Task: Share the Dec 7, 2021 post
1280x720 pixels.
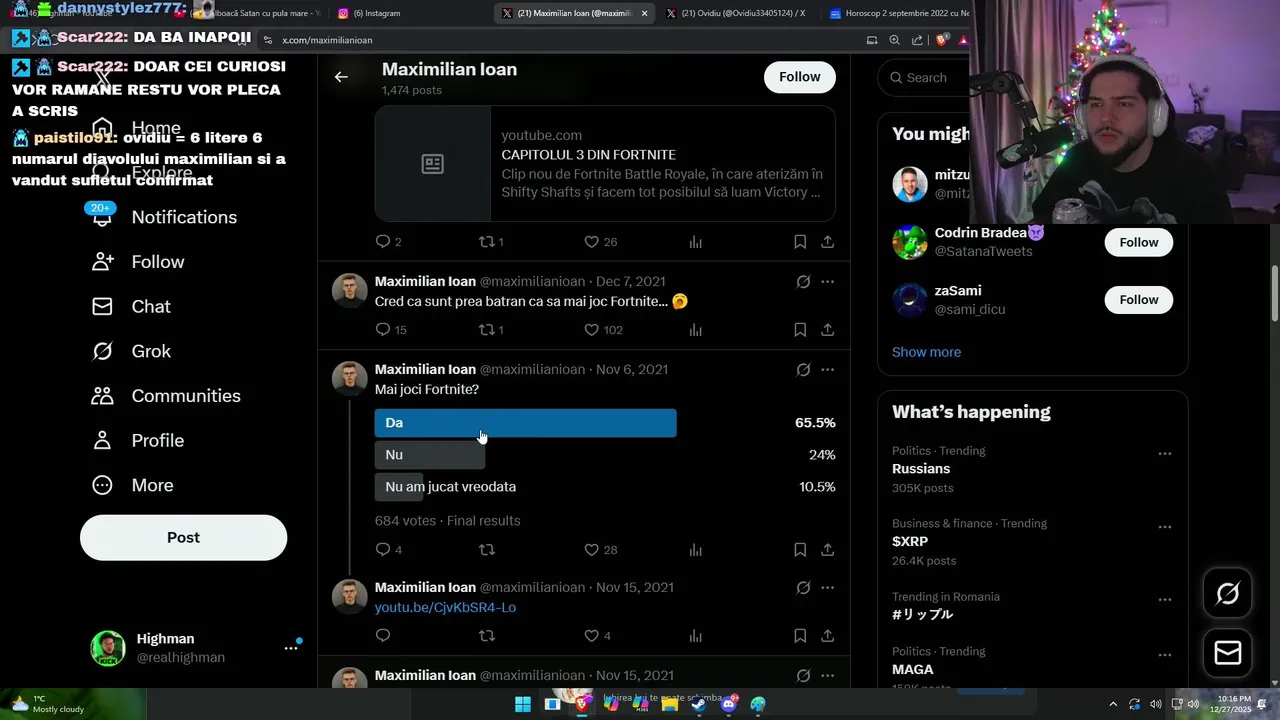Action: (828, 330)
